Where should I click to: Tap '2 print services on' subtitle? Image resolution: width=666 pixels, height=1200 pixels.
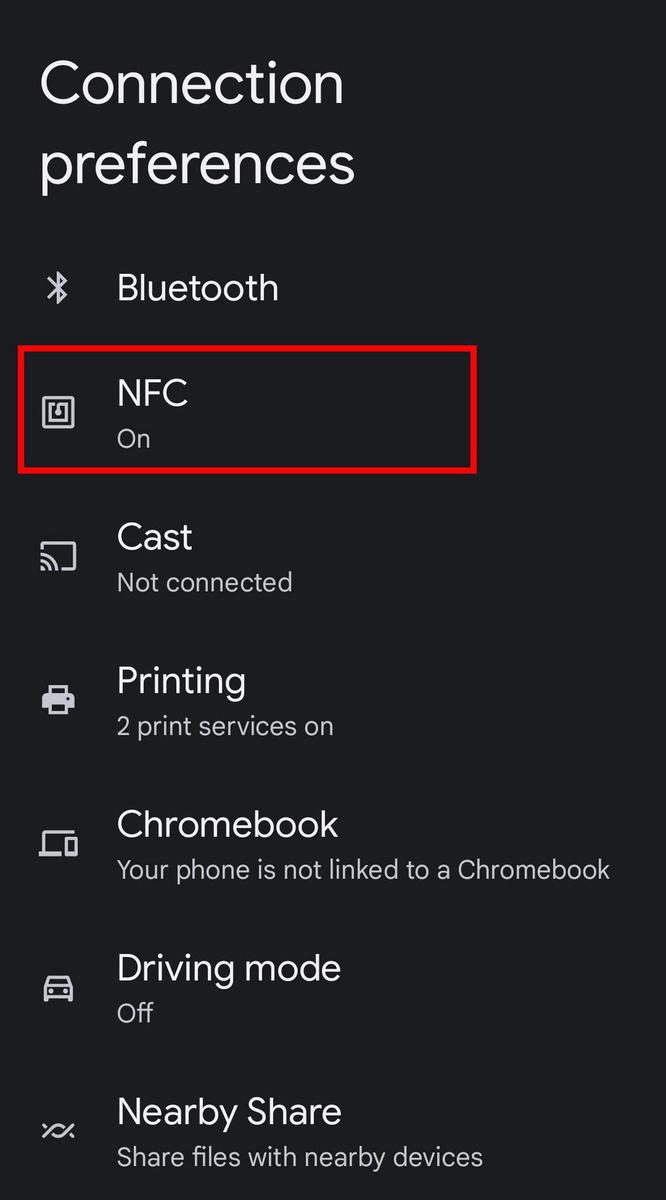coord(225,726)
